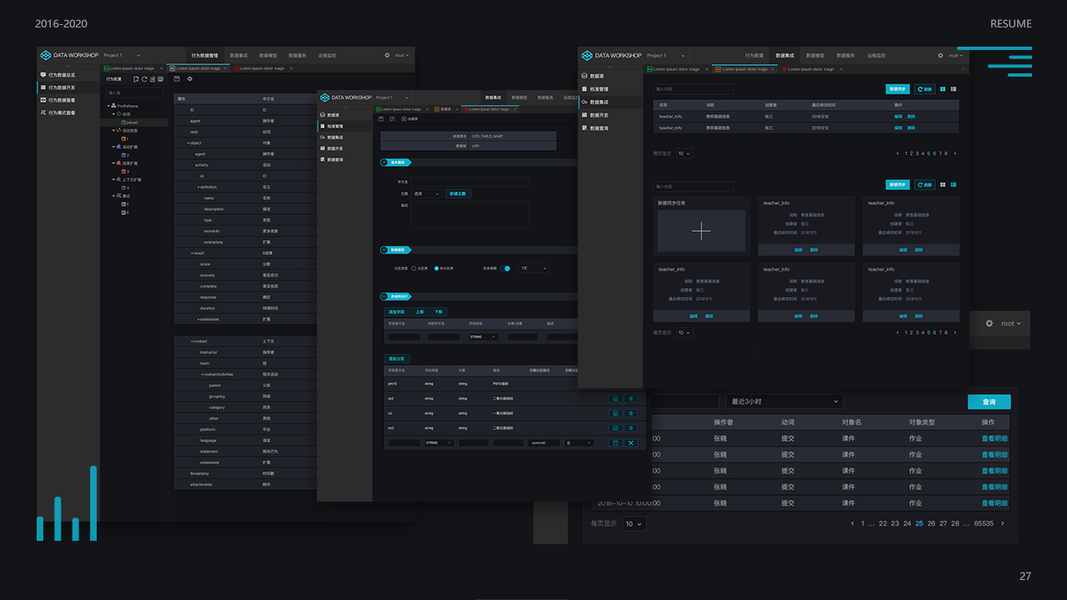Open 查看明细 link in 2018-10-10 row
Image resolution: width=1067 pixels, height=600 pixels.
[994, 503]
